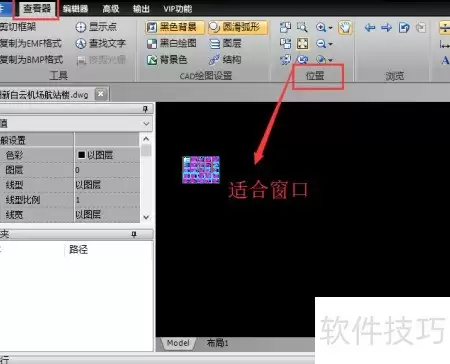Click the blue left arrow in 浏览 group
450x364 pixels.
[370, 27]
